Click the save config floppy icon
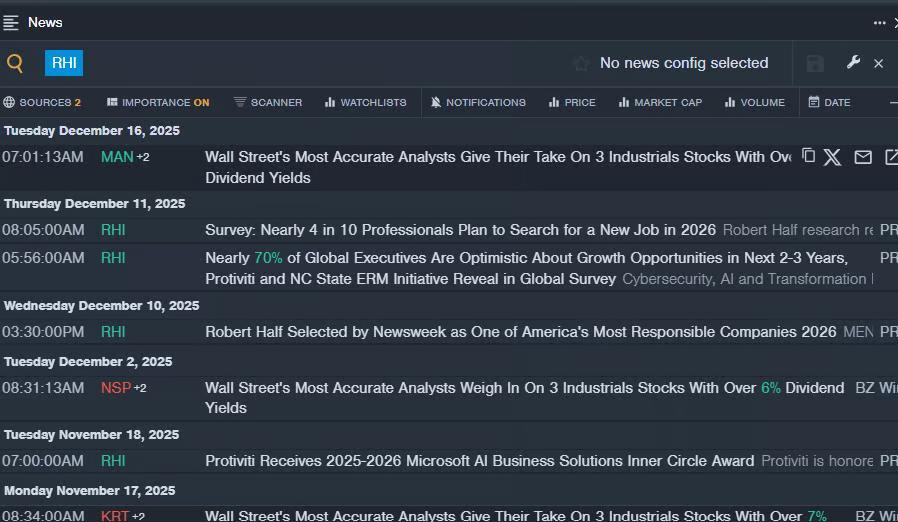Screen dimensions: 898x522 (815, 64)
